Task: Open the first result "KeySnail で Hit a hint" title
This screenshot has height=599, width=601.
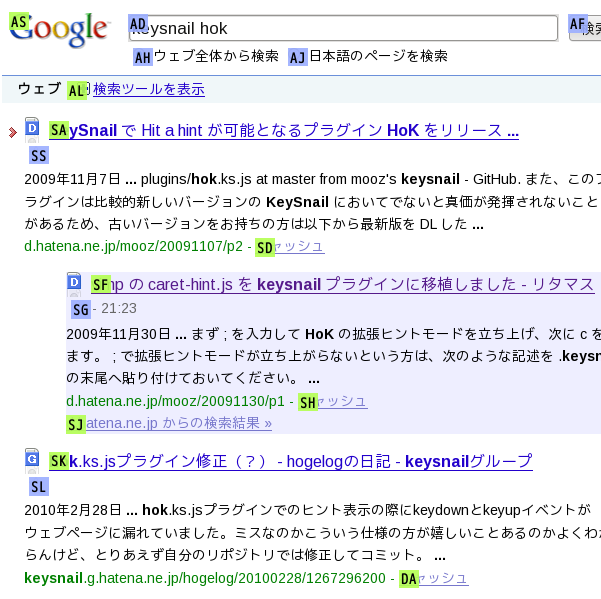Action: 284,131
